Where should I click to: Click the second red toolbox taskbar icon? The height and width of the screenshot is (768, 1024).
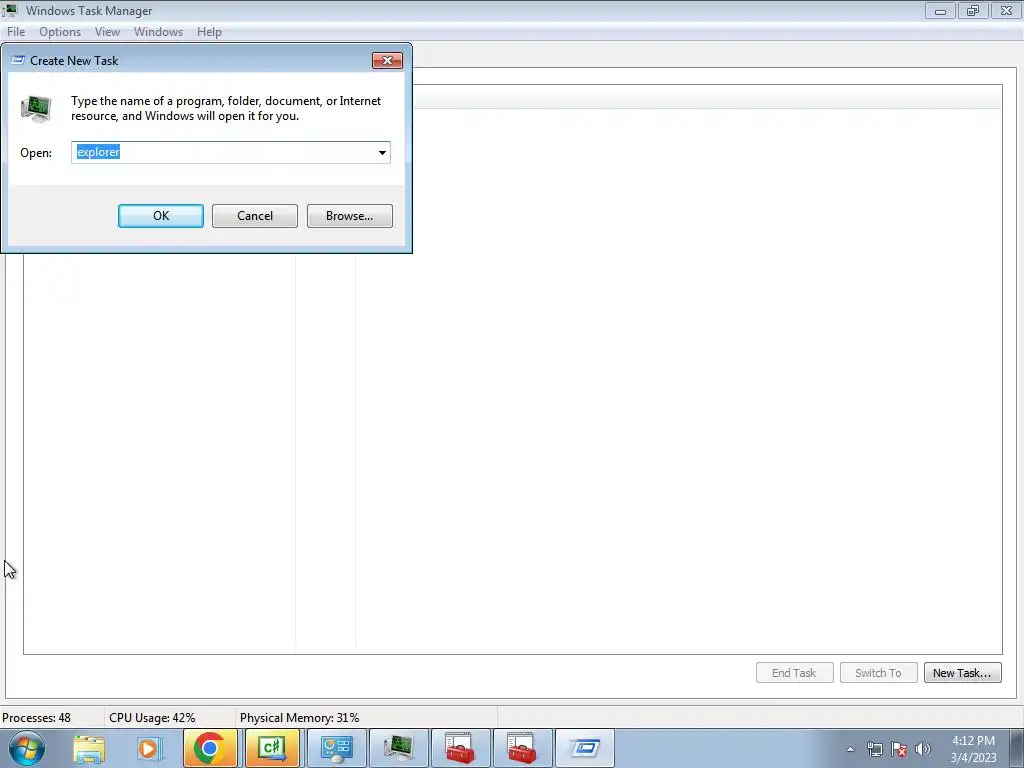(x=522, y=748)
